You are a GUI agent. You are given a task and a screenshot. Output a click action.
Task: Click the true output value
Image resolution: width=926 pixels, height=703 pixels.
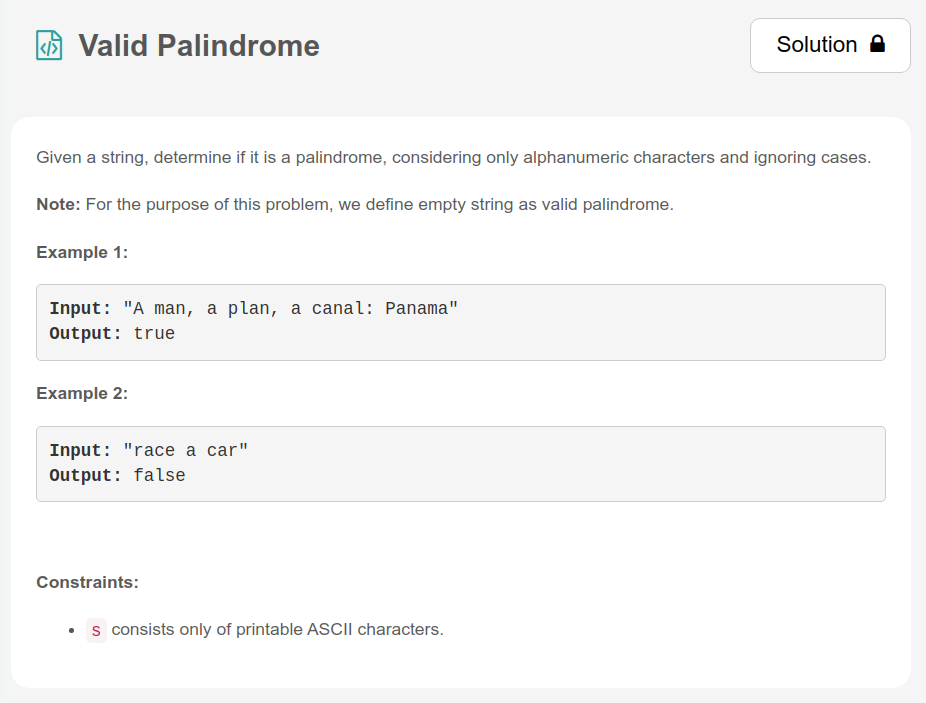coord(154,334)
